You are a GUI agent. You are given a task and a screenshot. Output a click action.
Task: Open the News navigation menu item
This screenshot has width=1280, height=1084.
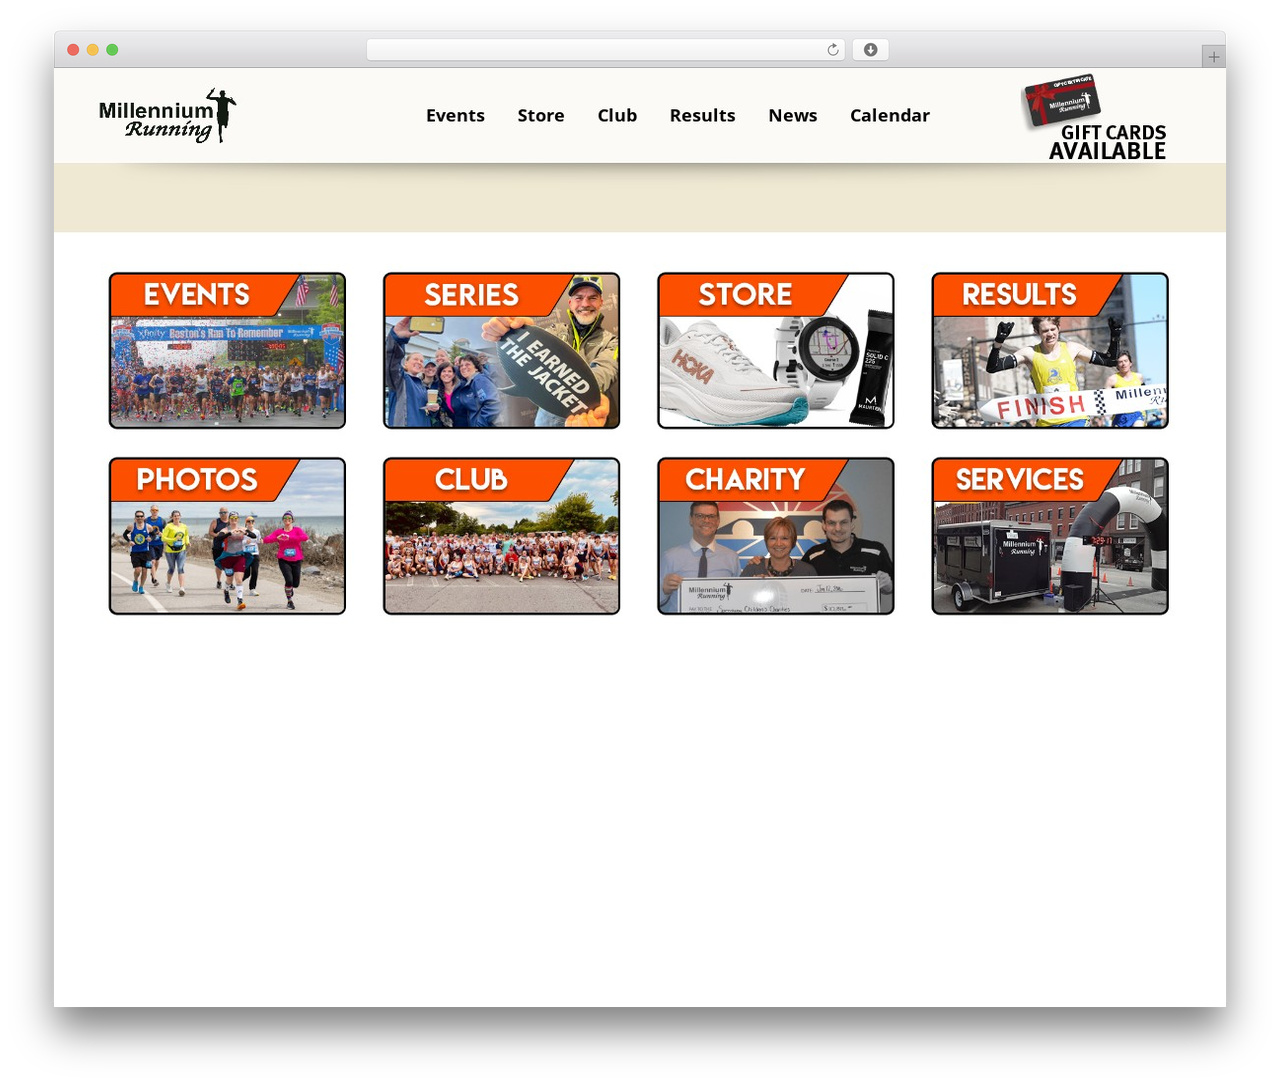[x=793, y=115]
